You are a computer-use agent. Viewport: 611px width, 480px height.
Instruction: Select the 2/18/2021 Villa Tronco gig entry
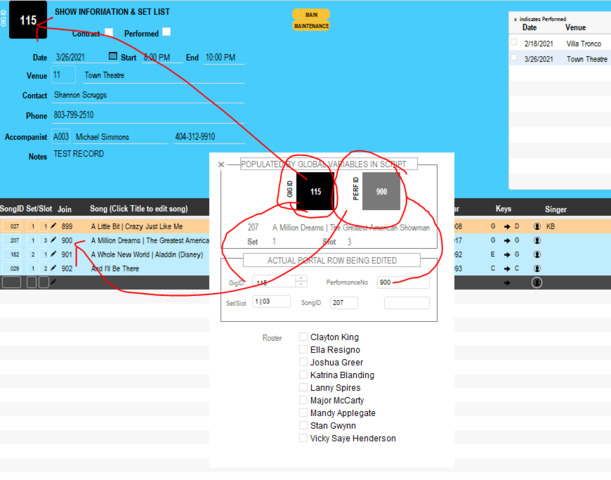pyautogui.click(x=560, y=44)
